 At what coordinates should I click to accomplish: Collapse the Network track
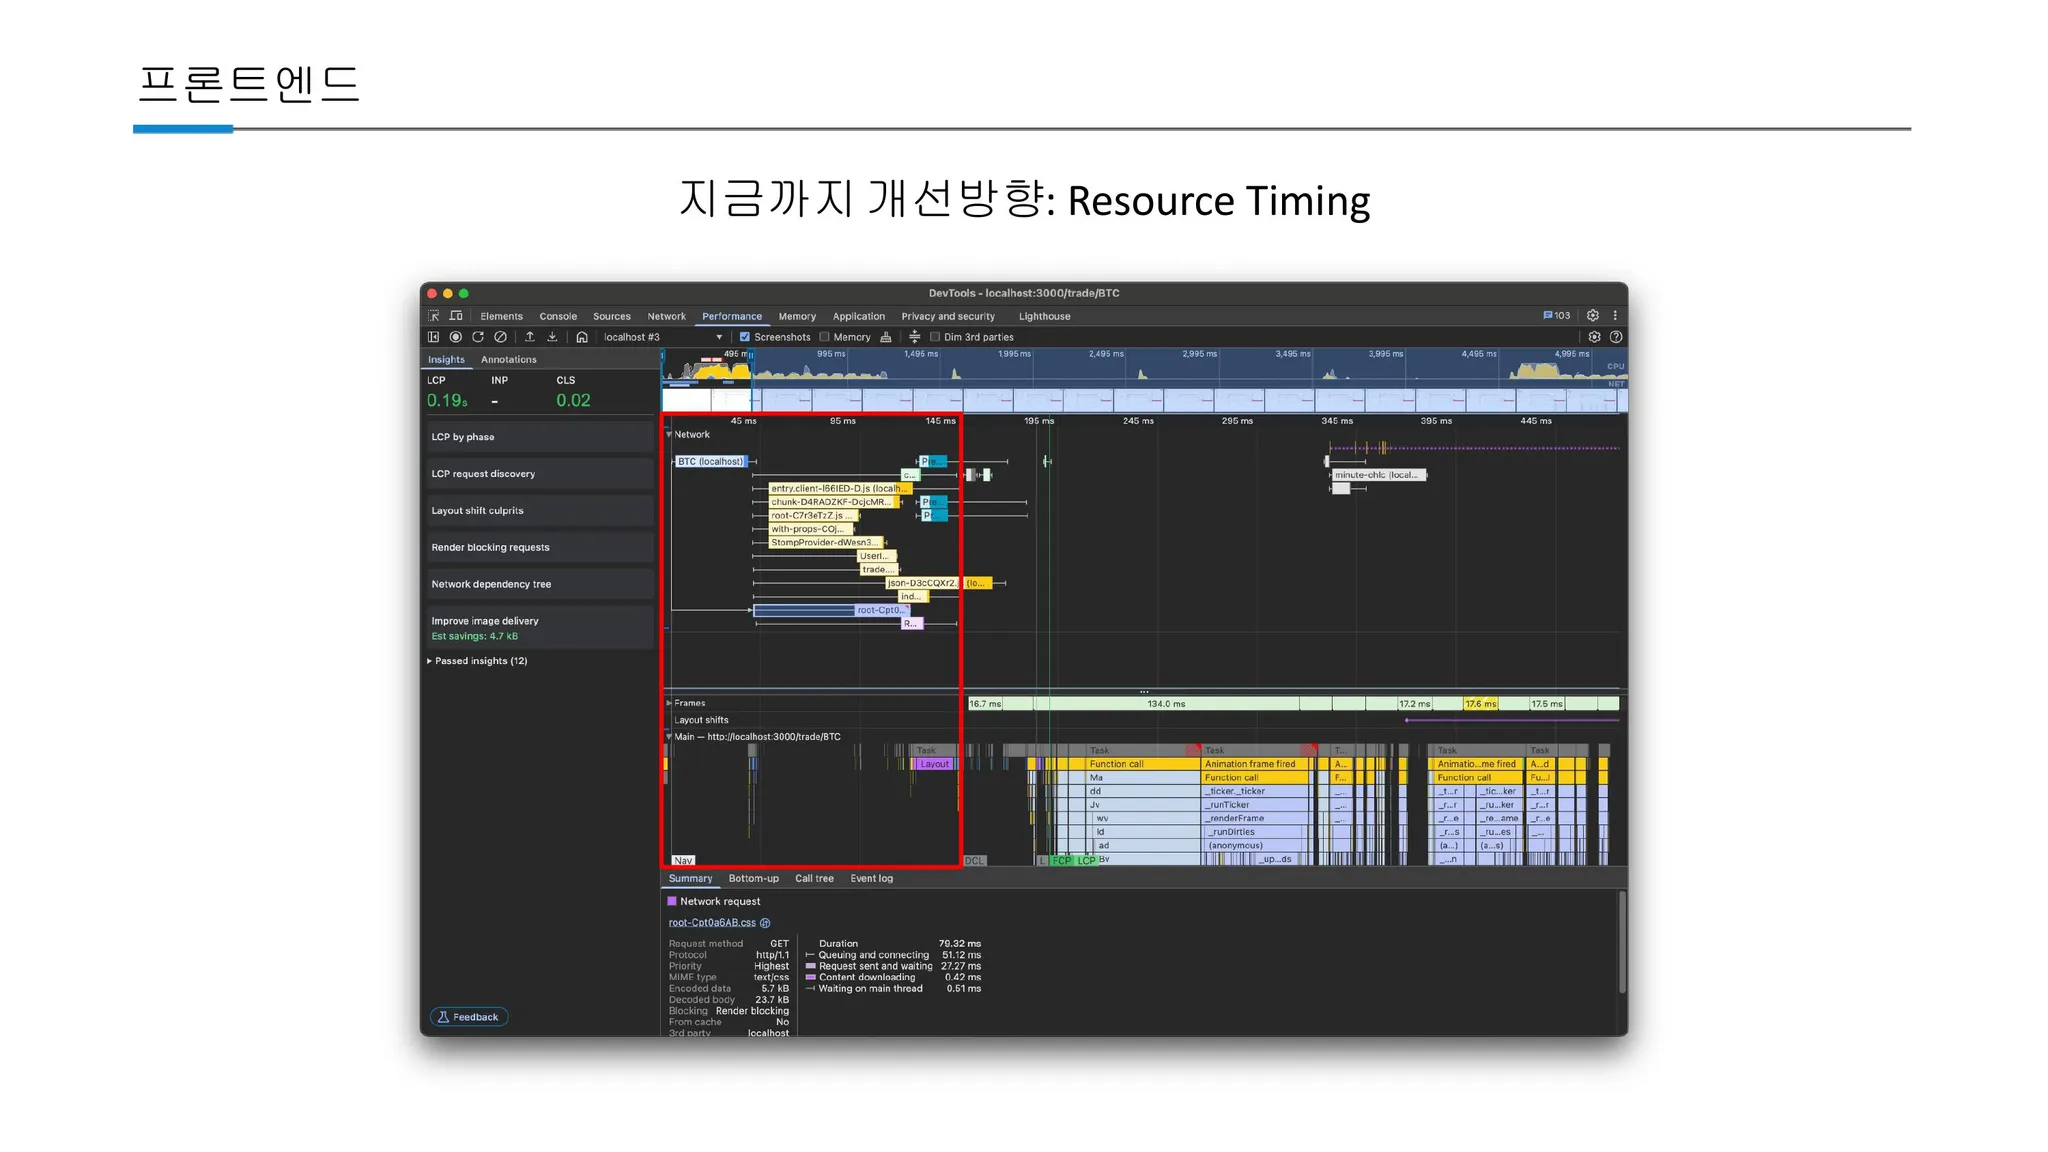pyautogui.click(x=669, y=435)
